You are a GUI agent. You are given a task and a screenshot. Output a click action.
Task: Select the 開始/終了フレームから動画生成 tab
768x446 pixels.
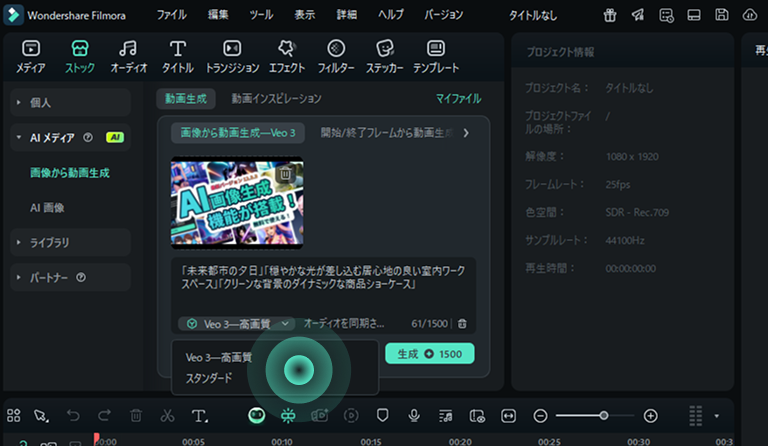387,133
